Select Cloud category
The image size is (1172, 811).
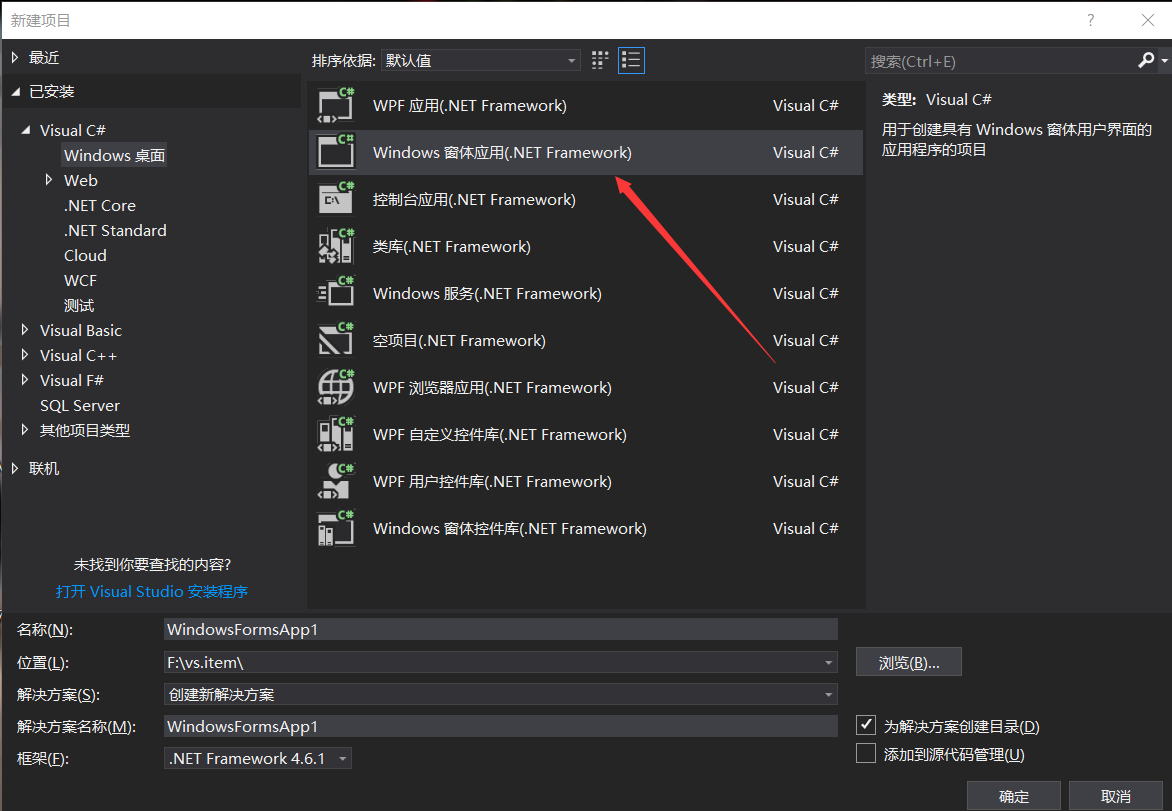(85, 256)
